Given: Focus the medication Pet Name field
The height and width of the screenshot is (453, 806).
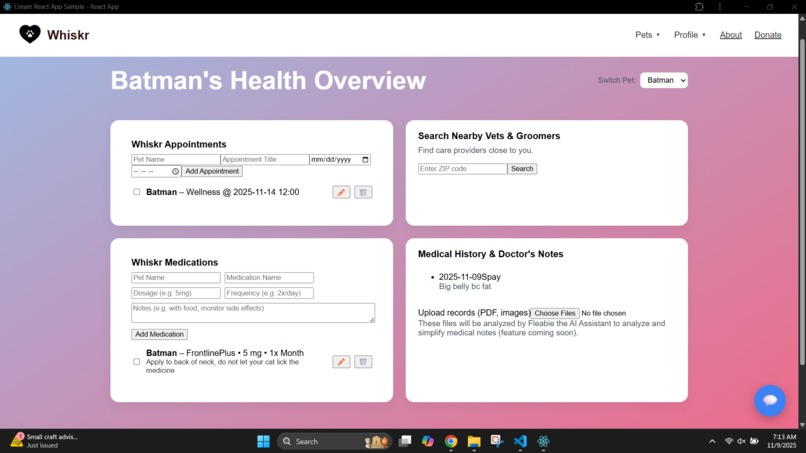Looking at the screenshot, I should (x=176, y=278).
